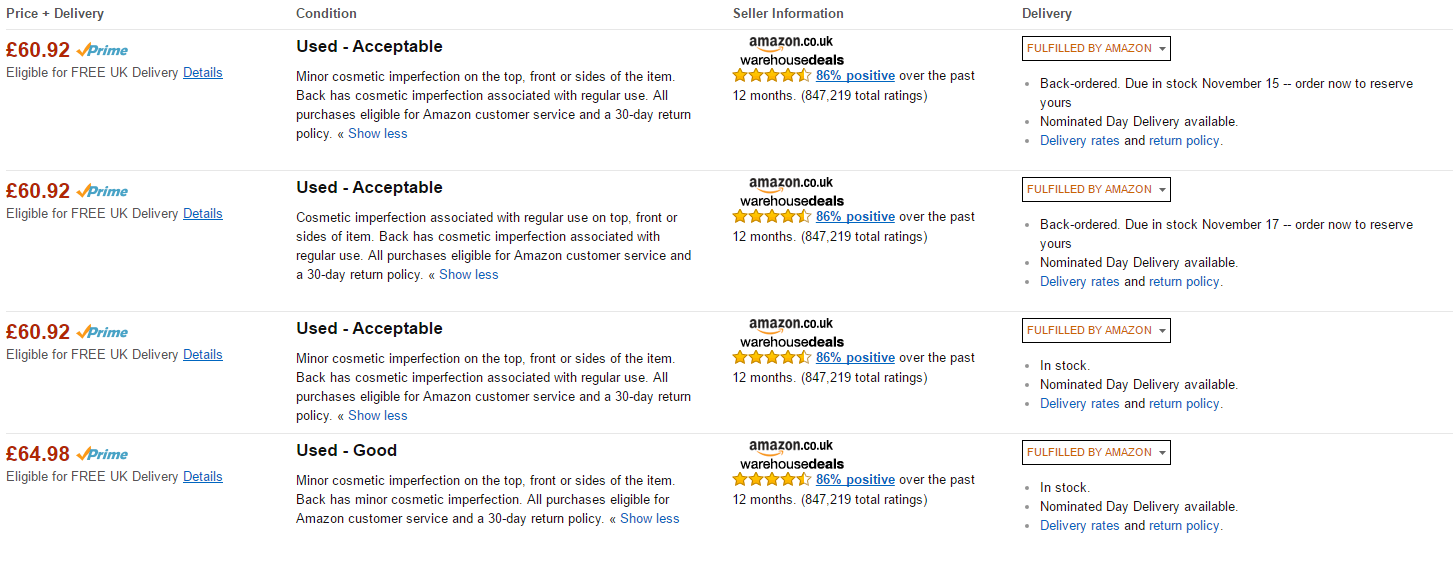Image resolution: width=1453 pixels, height=569 pixels.
Task: Click the 86% positive link in the first listing
Action: [x=855, y=76]
